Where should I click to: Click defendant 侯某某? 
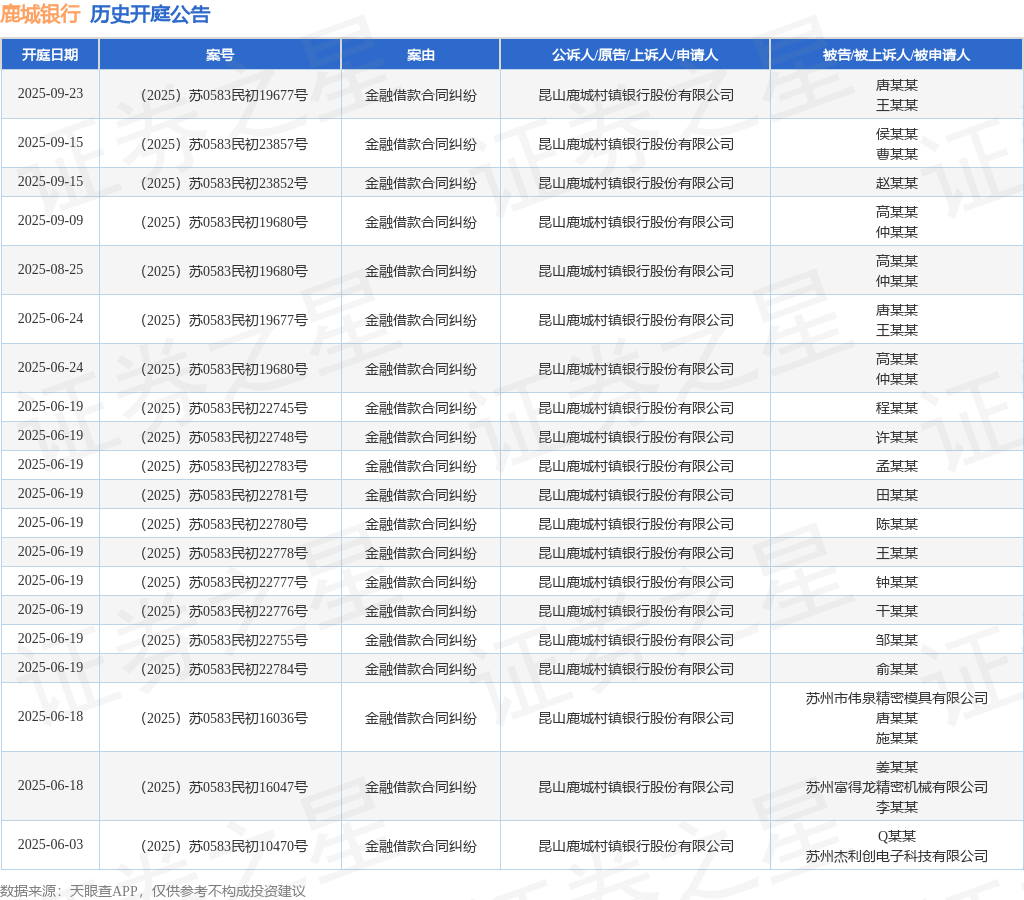click(897, 135)
